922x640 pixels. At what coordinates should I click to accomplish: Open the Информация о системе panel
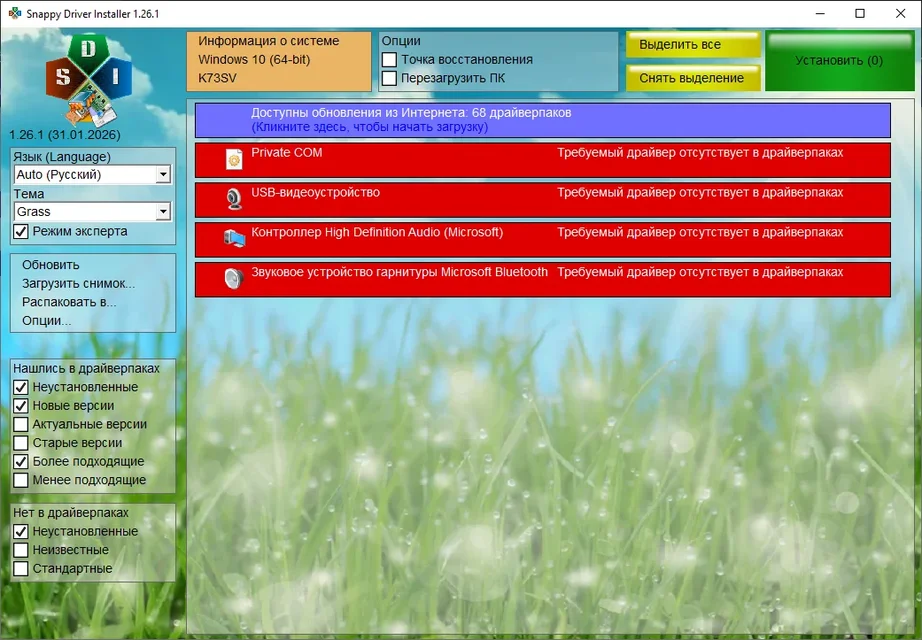pos(279,61)
